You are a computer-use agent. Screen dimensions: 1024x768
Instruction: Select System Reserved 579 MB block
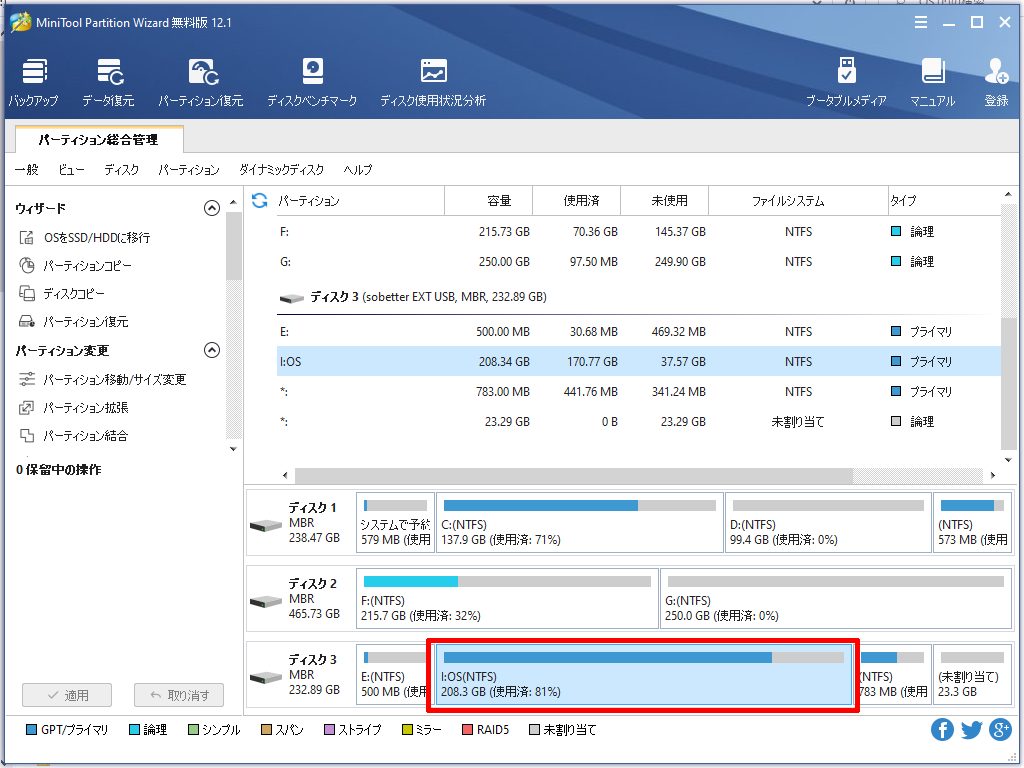395,523
